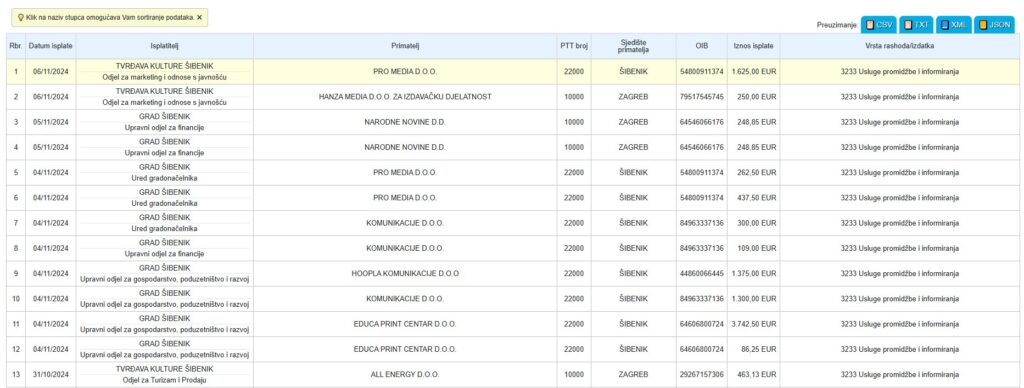Sort table by Isplatitelj column header

click(x=165, y=46)
